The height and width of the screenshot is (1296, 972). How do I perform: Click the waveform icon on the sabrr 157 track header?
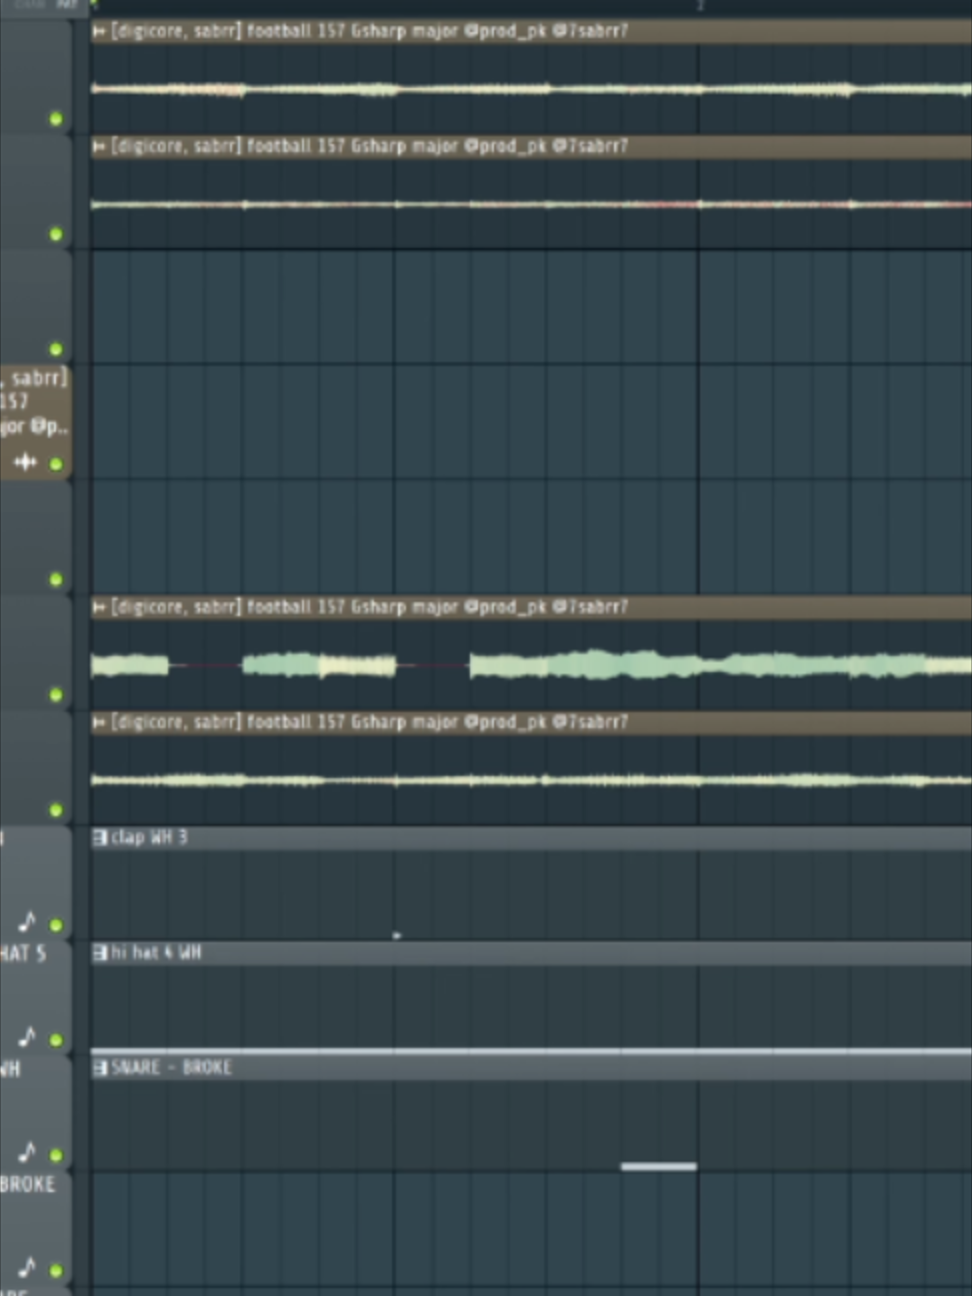coord(25,462)
